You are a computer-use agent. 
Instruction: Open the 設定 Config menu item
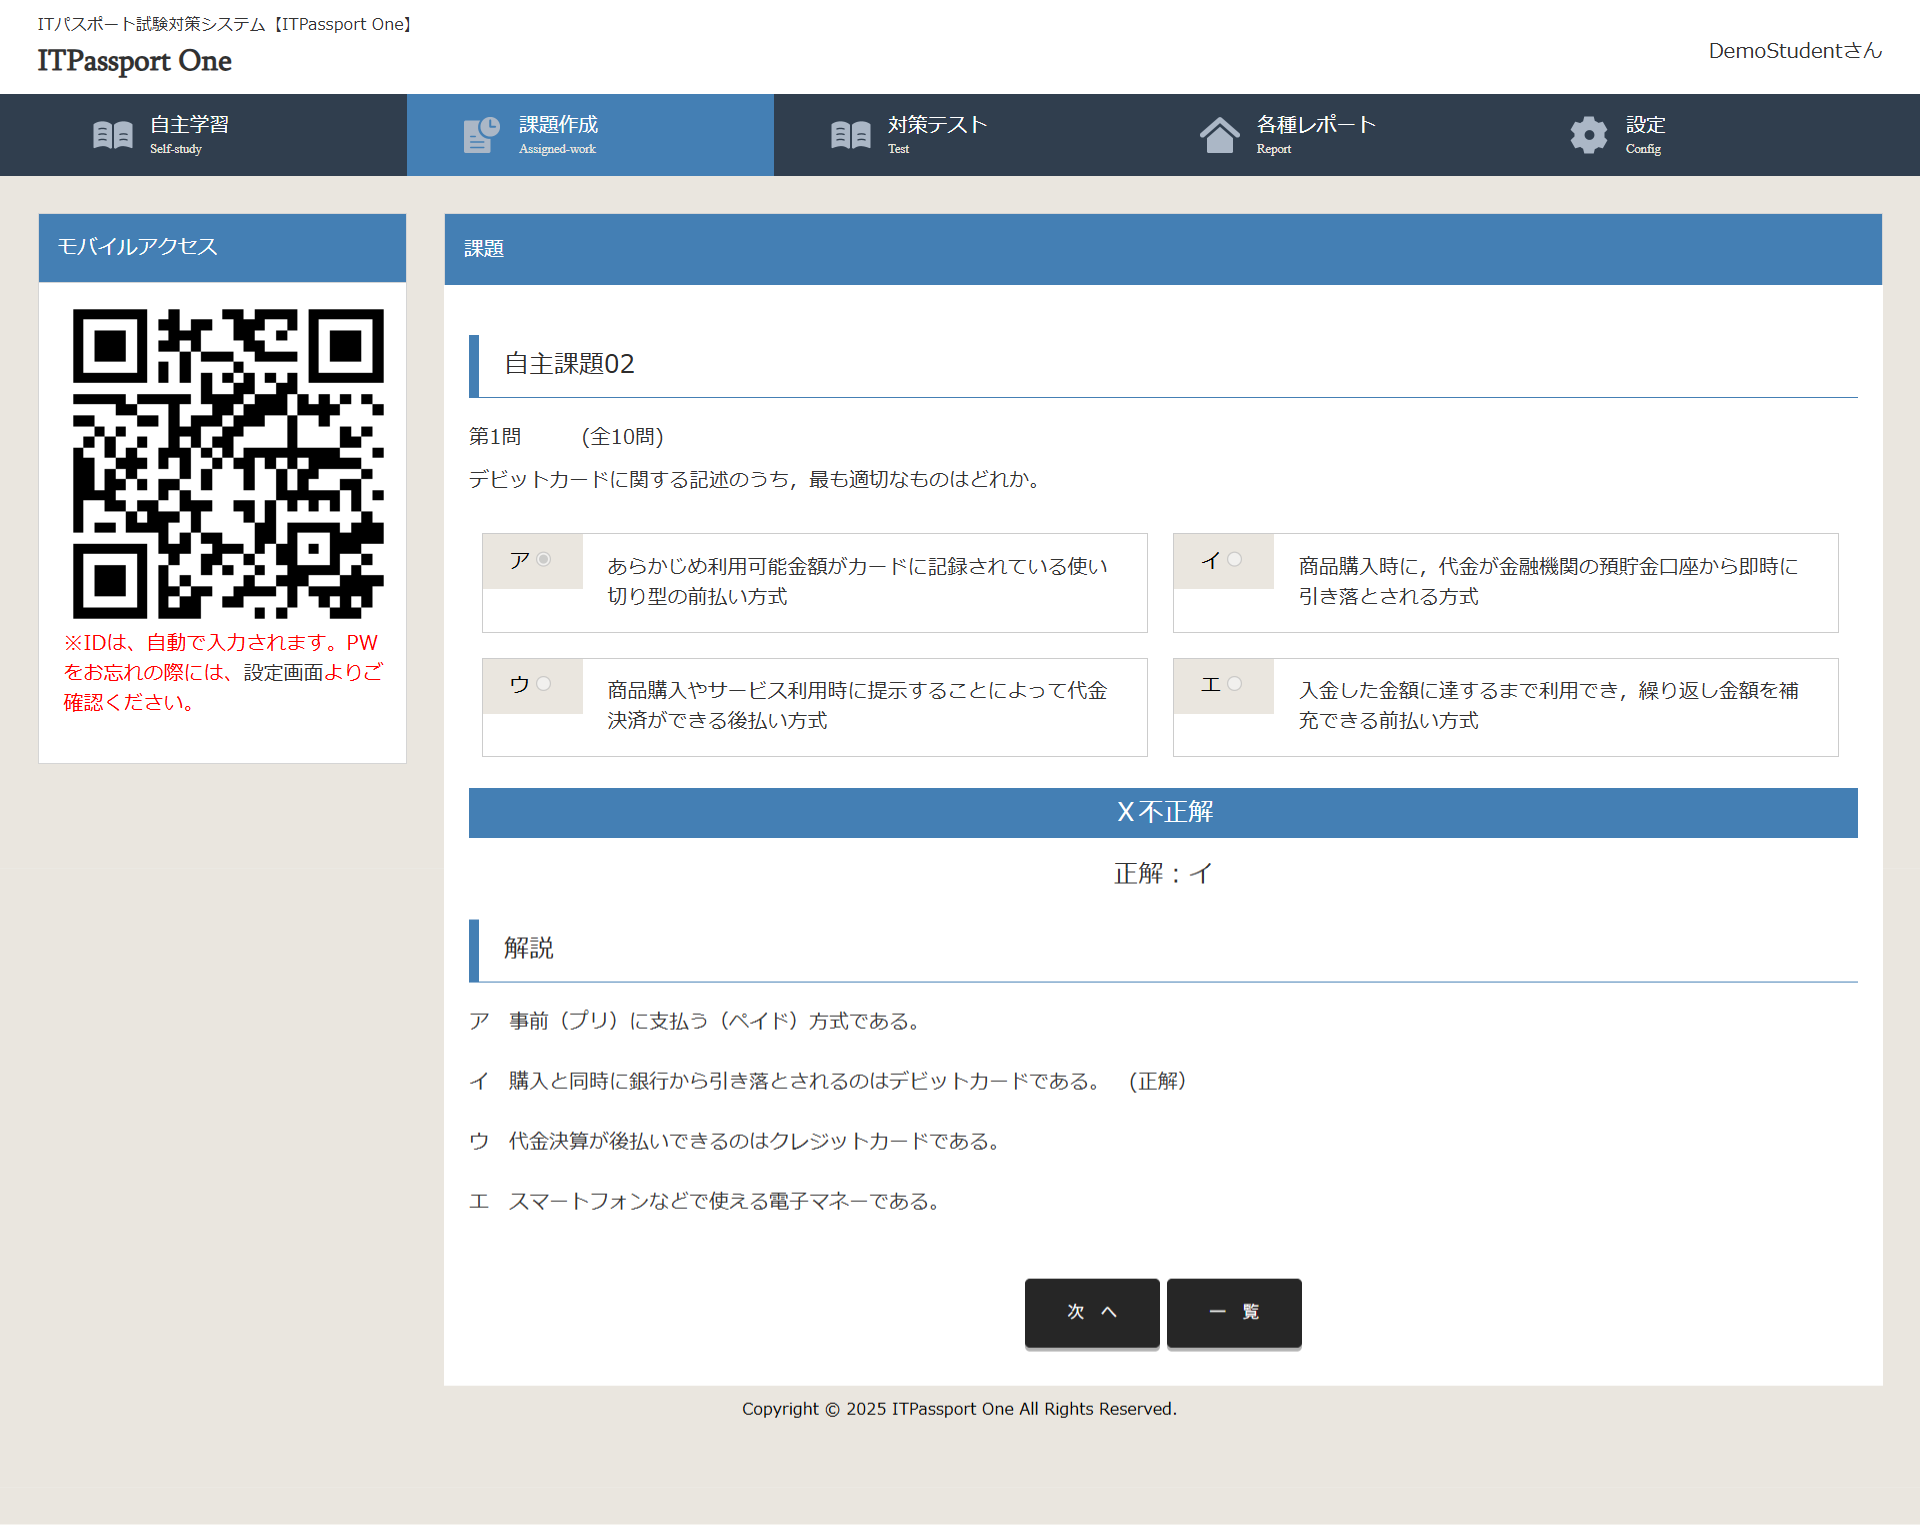click(1644, 134)
